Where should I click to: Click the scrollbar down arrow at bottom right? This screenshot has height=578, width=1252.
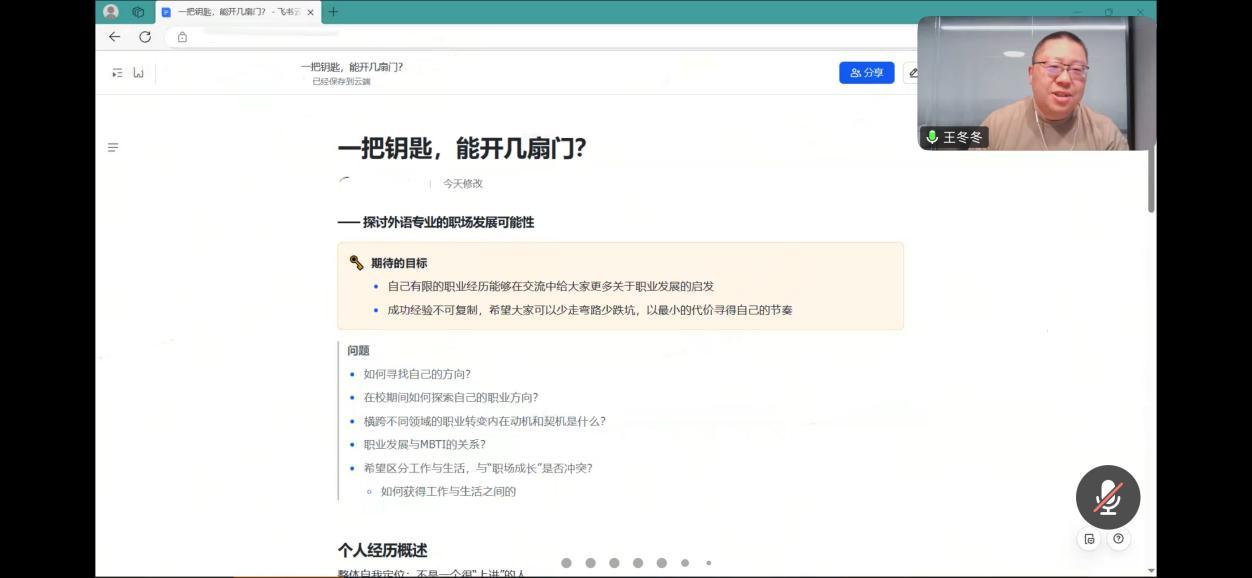[1150, 570]
